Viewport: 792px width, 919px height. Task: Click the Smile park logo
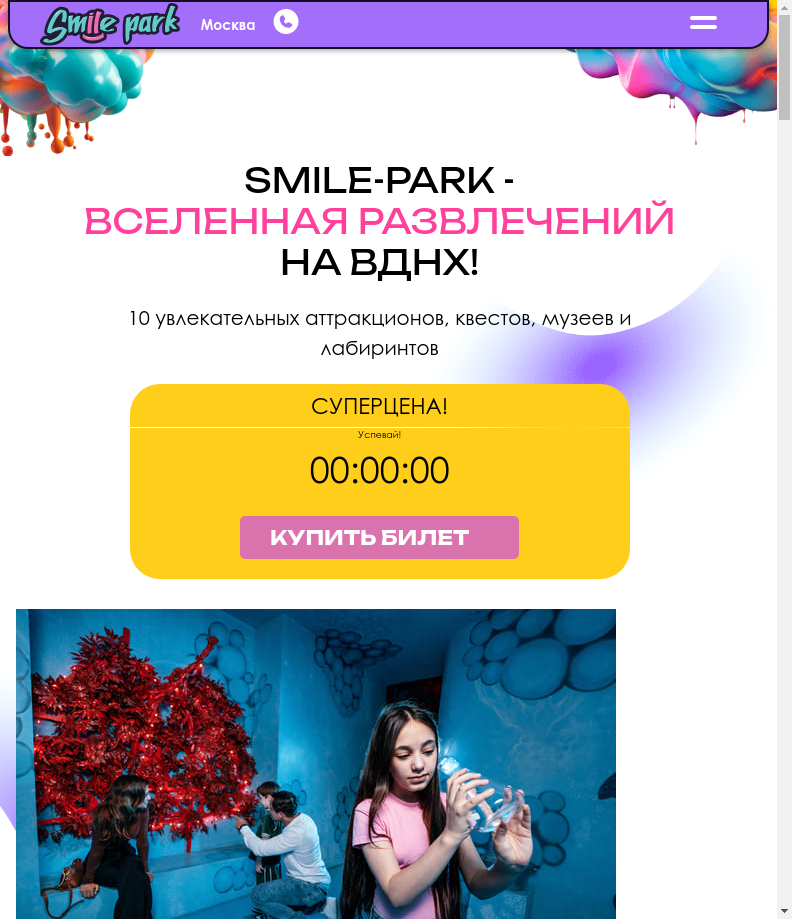(110, 24)
